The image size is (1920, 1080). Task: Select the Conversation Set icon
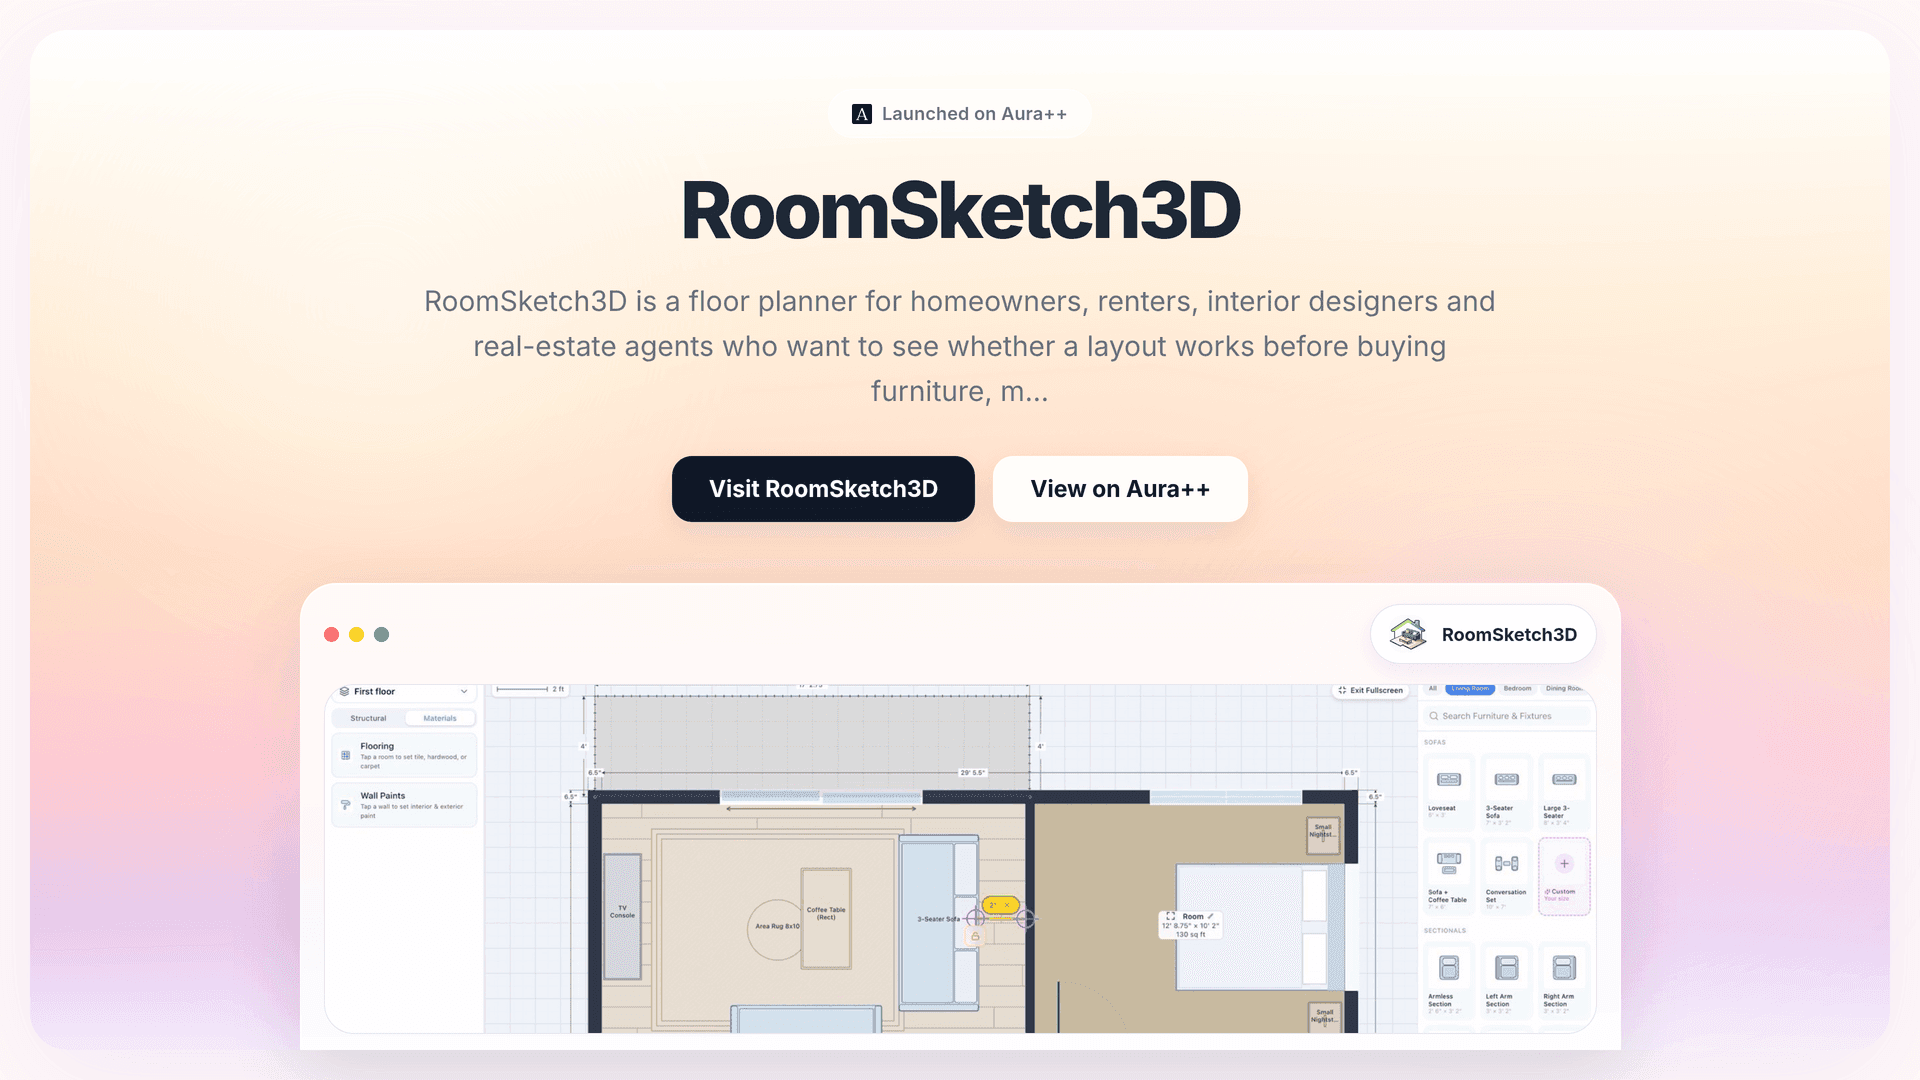coord(1507,863)
